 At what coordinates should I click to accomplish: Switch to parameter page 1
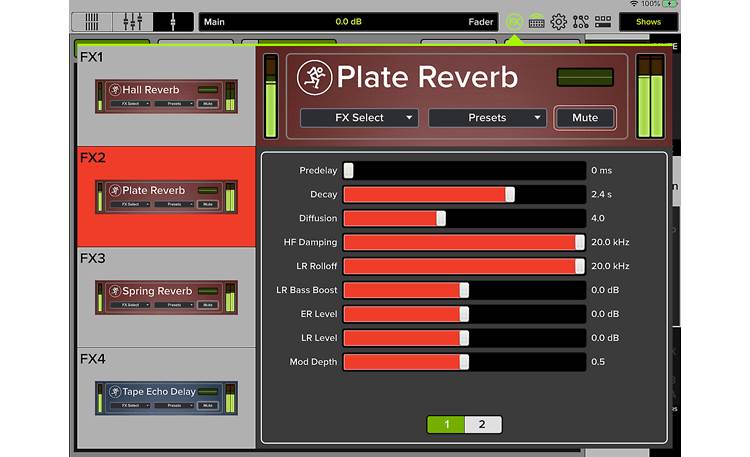[446, 424]
